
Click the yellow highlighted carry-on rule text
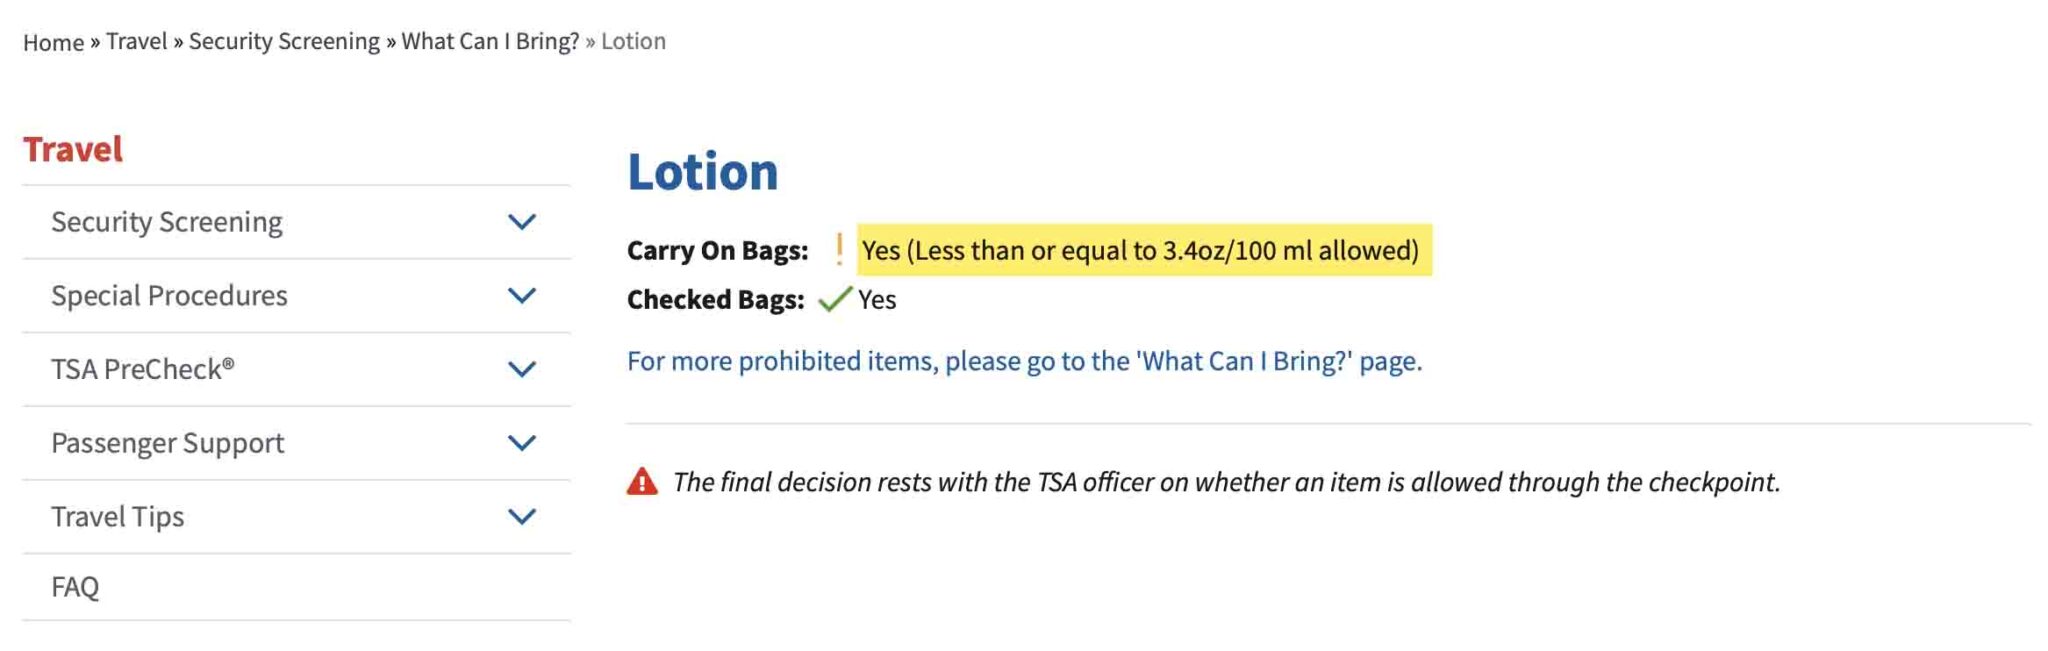[1140, 250]
